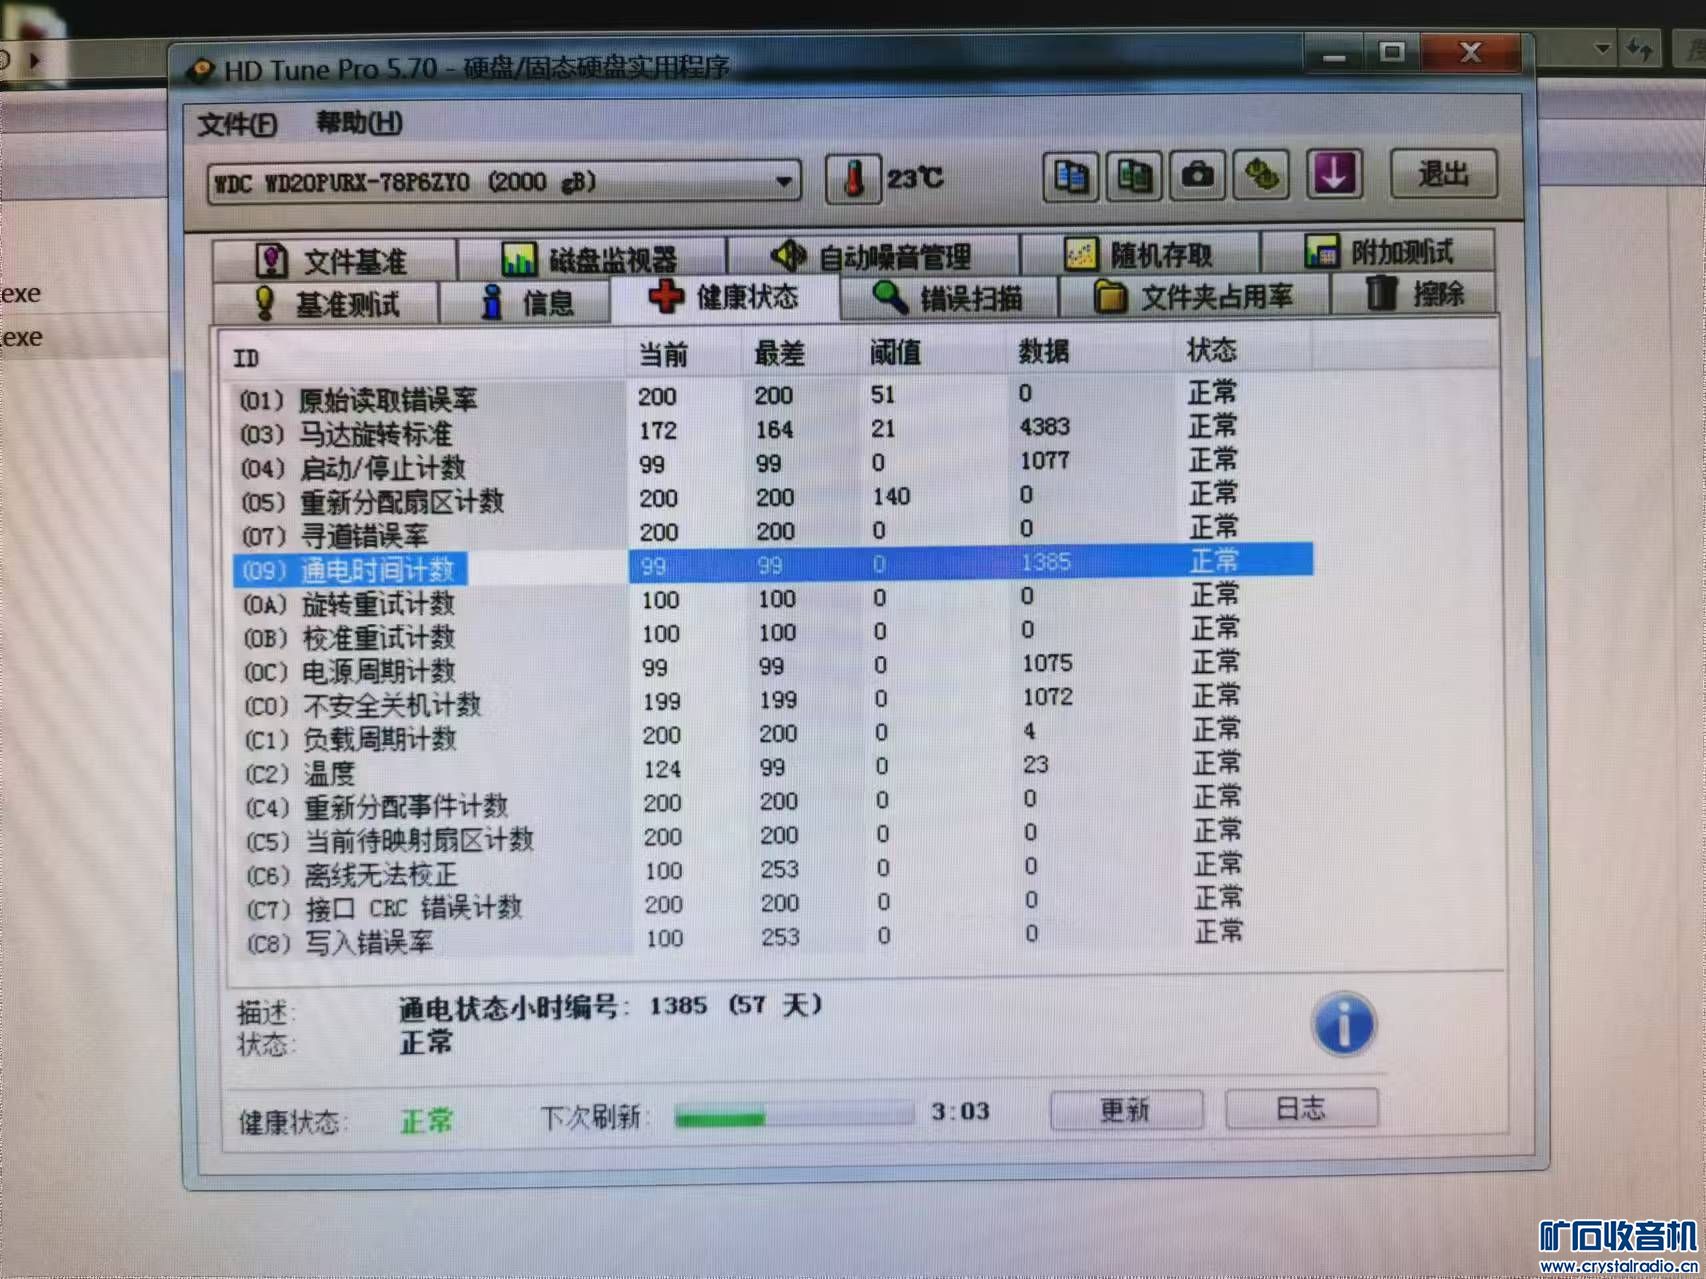Copy info to clipboard toolbar icon
Image resolution: width=1706 pixels, height=1279 pixels.
click(x=1070, y=177)
